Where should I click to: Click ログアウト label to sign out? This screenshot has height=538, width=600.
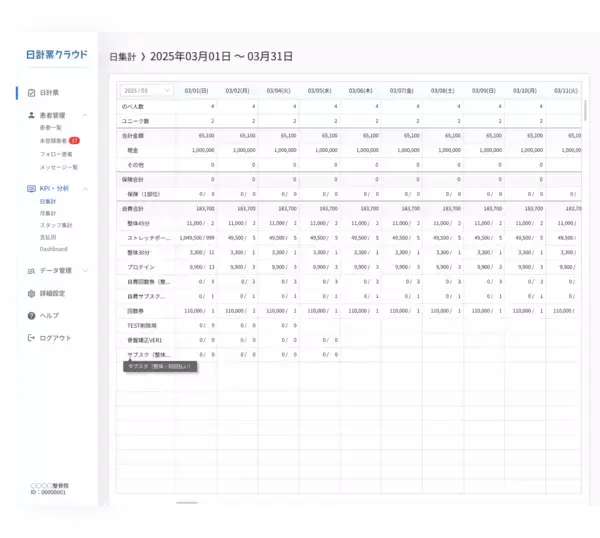click(x=55, y=338)
